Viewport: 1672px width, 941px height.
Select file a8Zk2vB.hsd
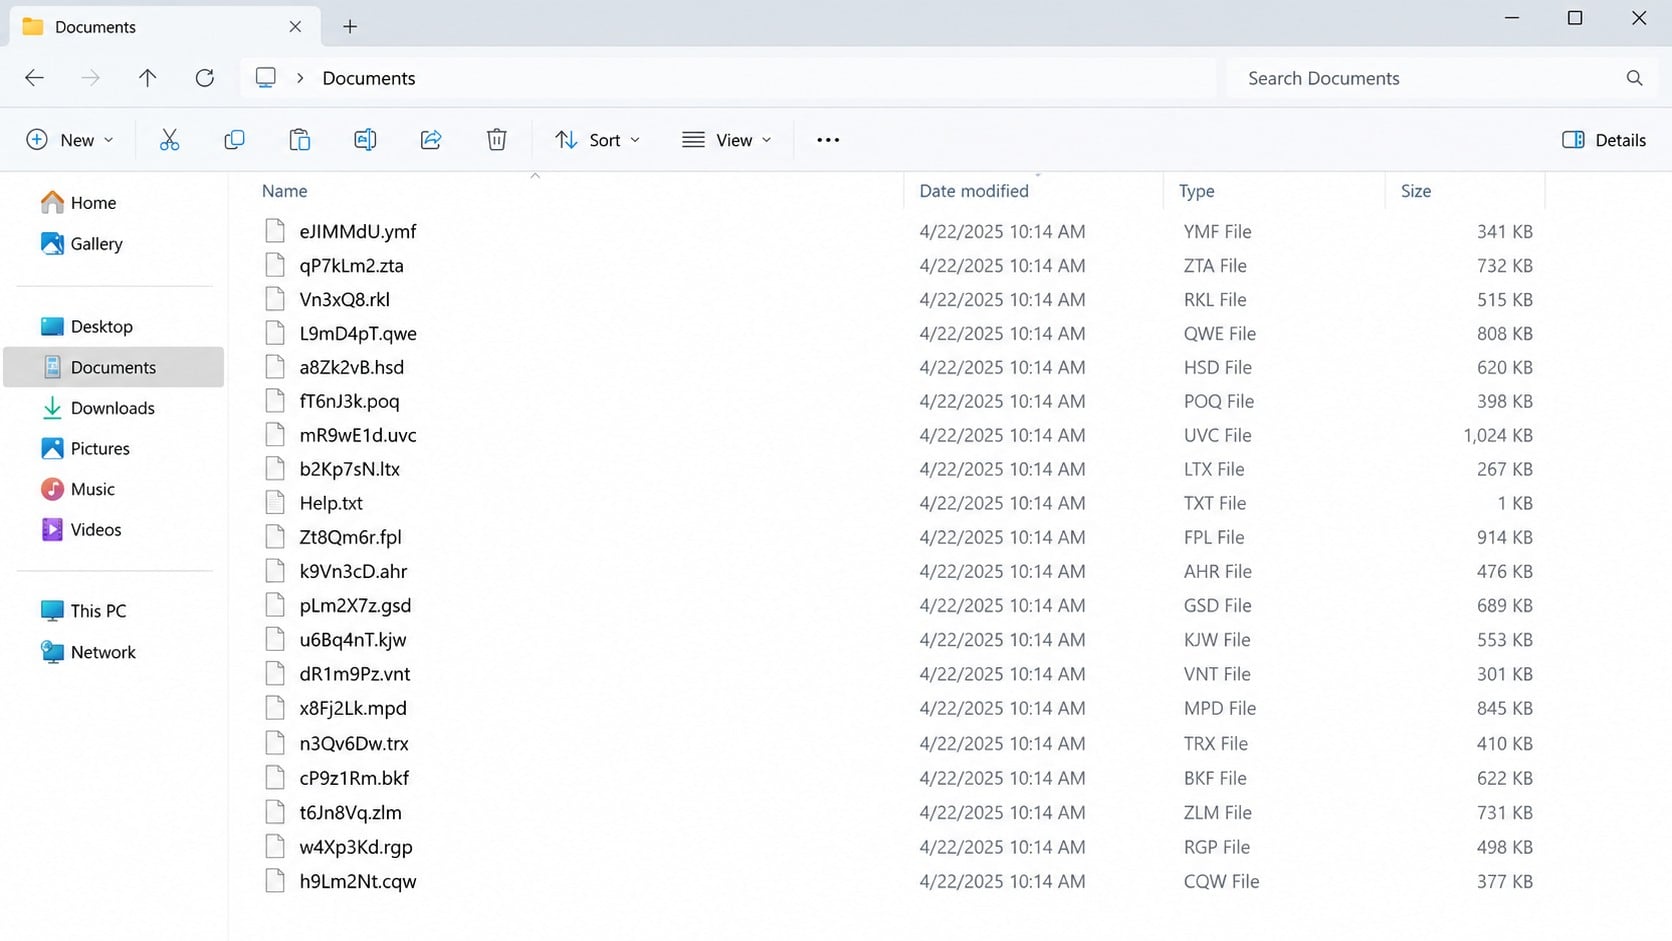point(351,368)
